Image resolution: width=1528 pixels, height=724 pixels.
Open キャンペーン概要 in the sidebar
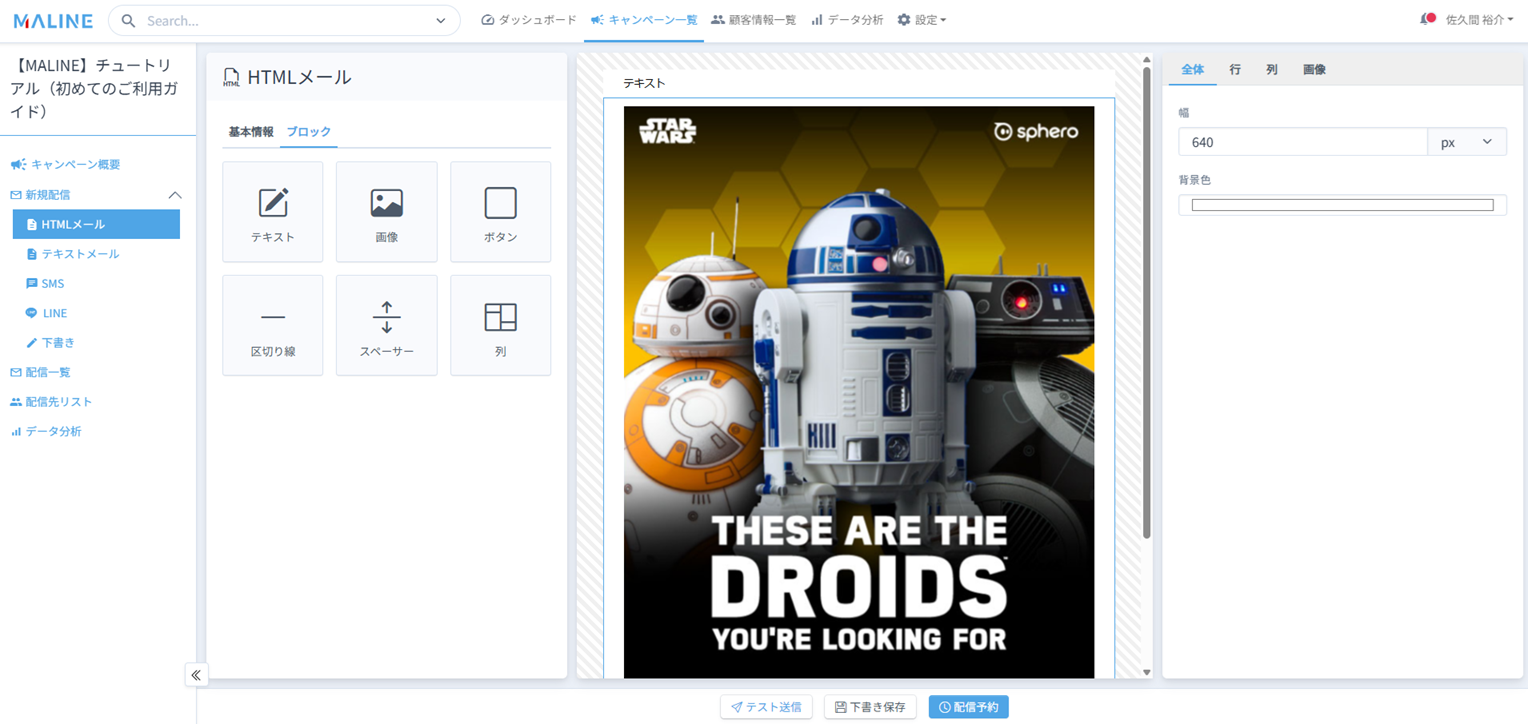[x=65, y=165]
